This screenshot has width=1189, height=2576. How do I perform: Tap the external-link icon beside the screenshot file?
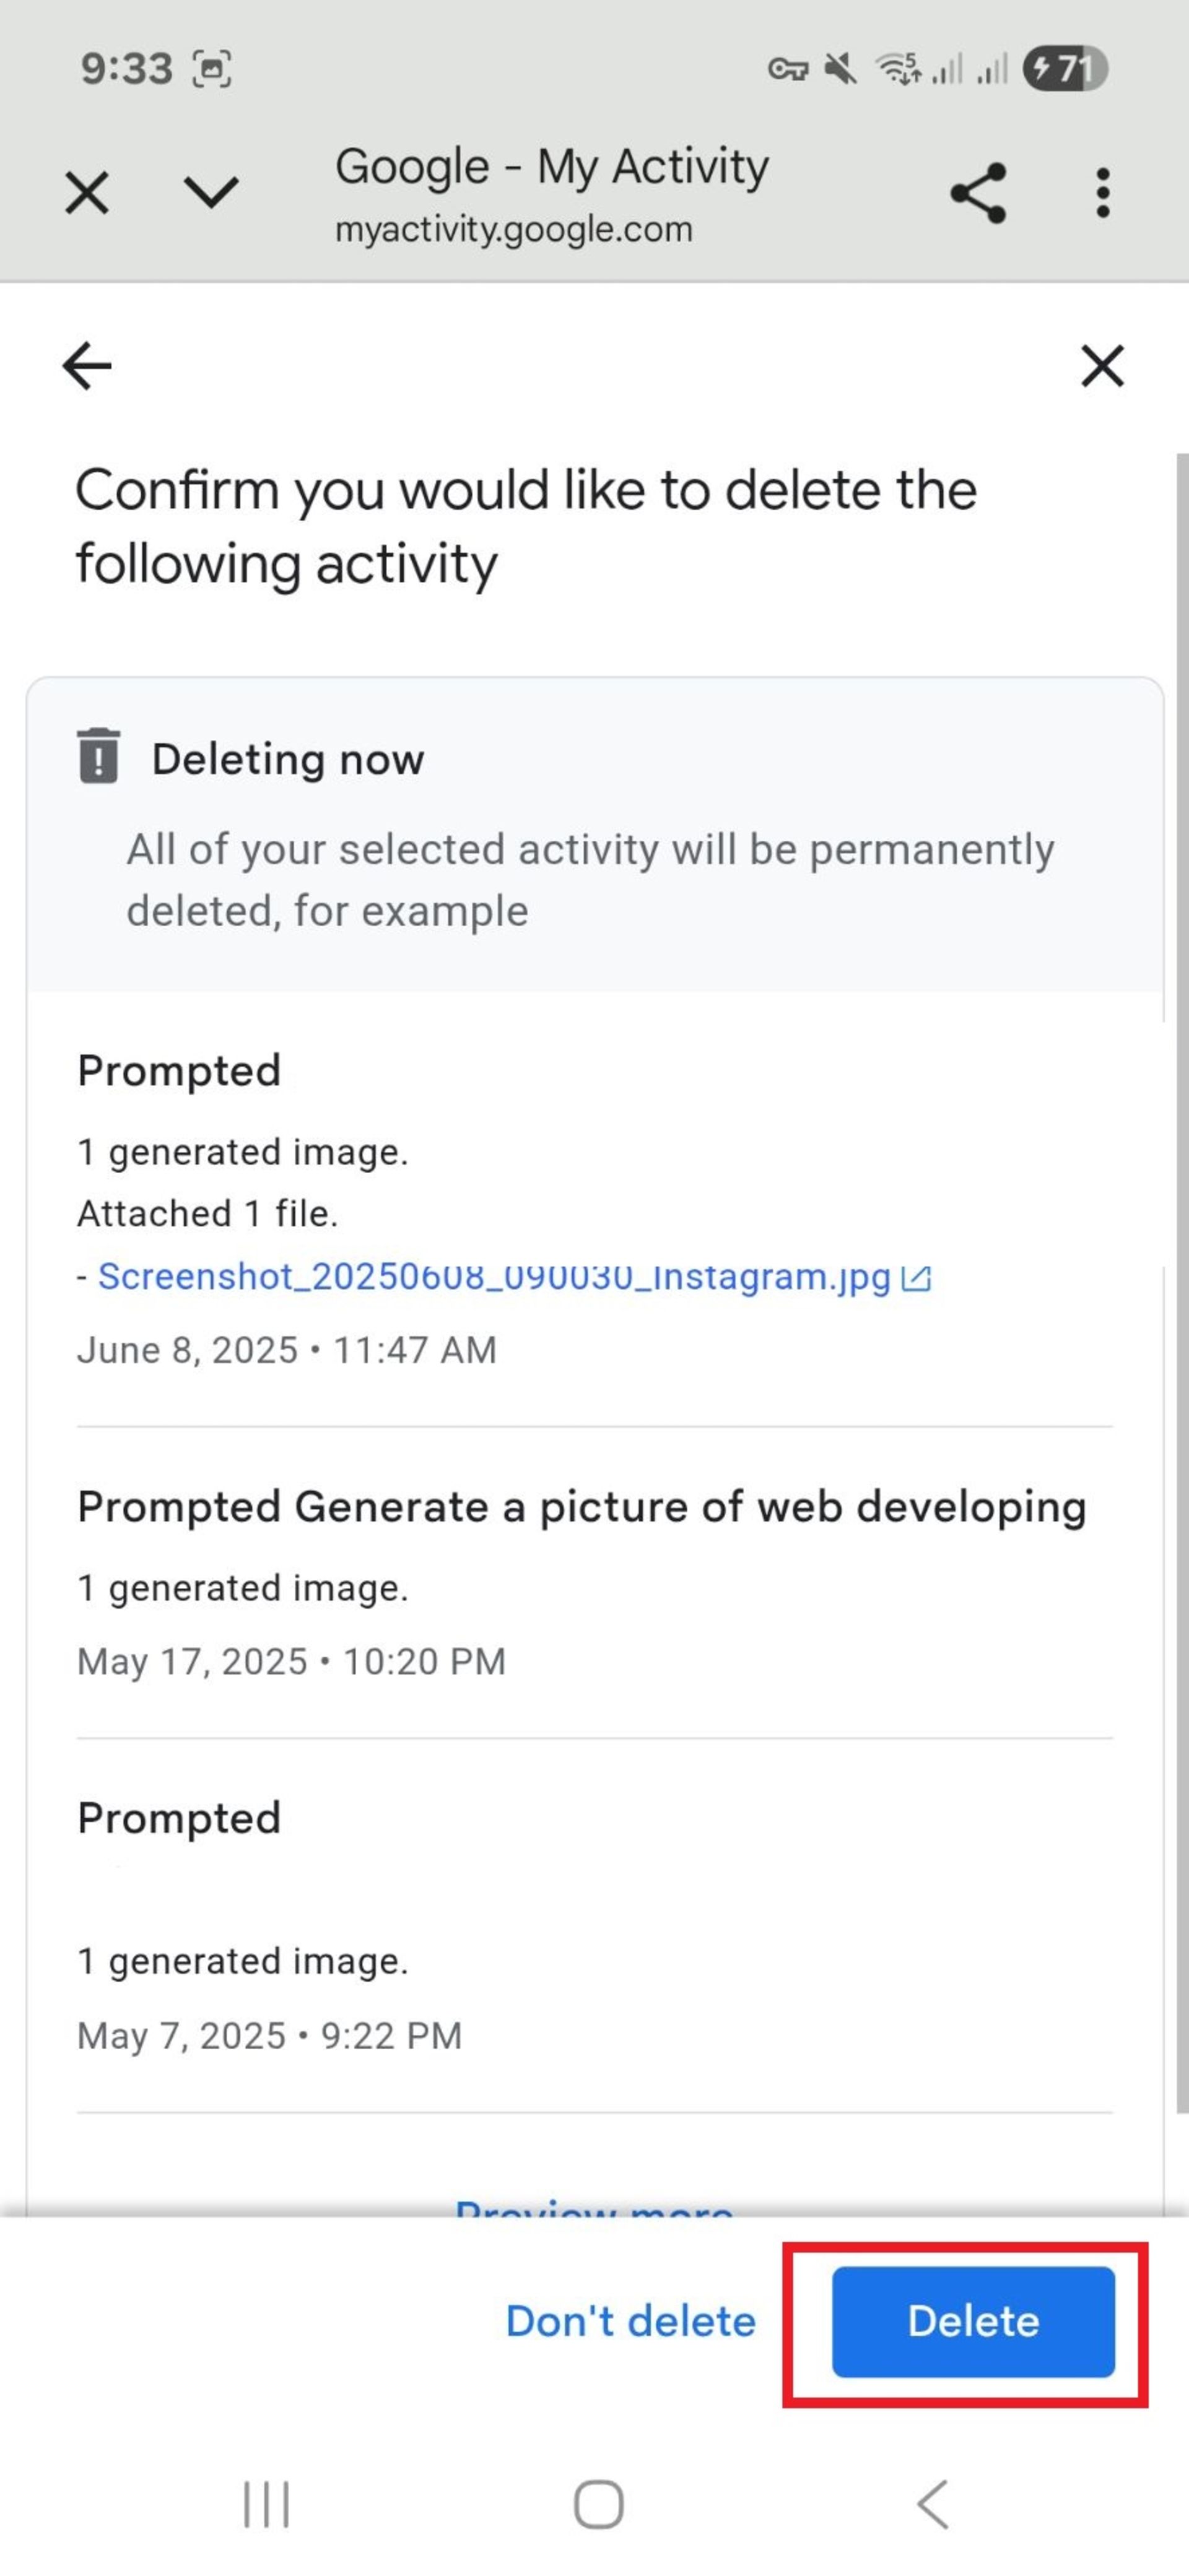[x=916, y=1278]
